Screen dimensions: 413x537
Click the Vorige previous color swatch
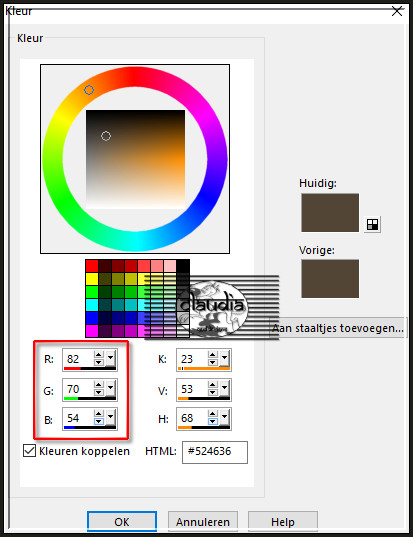coord(330,278)
